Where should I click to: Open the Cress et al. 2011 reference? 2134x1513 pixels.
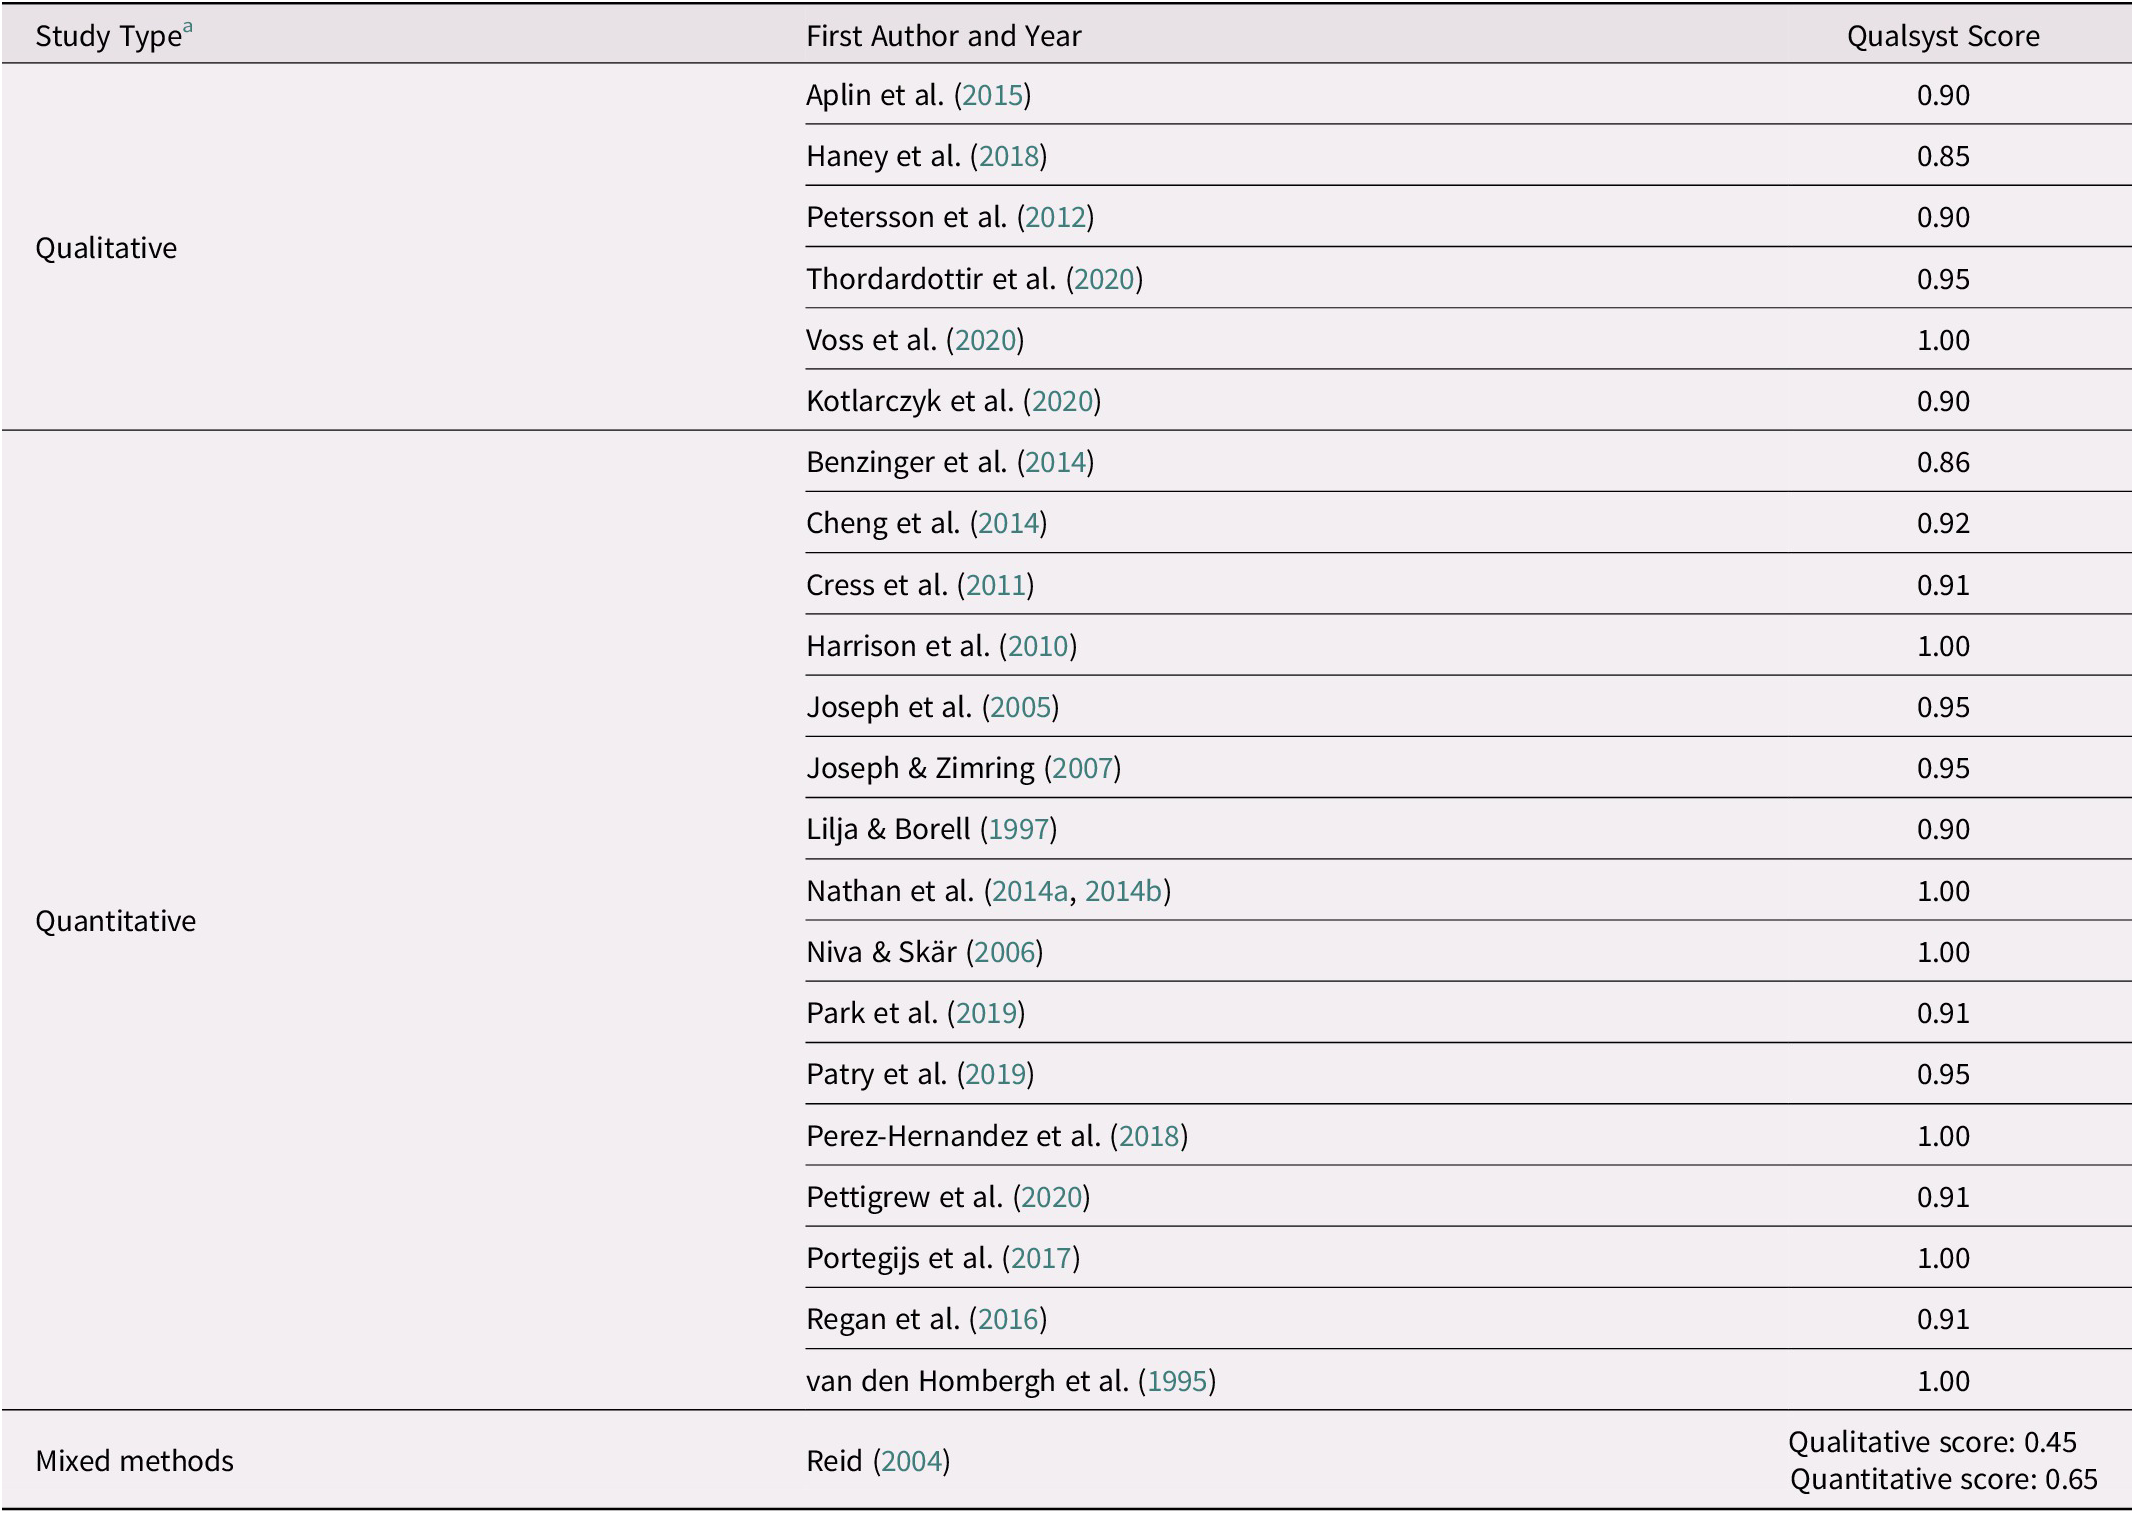click(x=995, y=585)
